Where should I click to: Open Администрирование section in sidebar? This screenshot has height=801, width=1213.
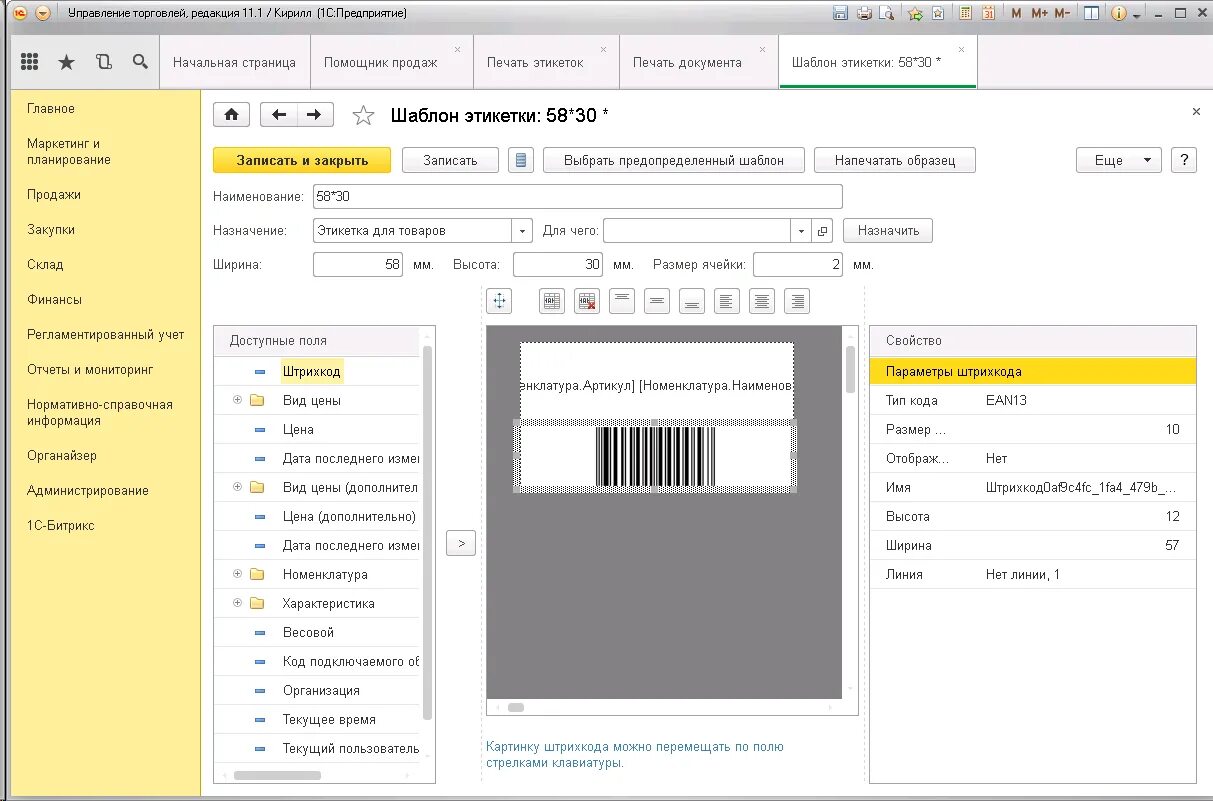coord(88,491)
